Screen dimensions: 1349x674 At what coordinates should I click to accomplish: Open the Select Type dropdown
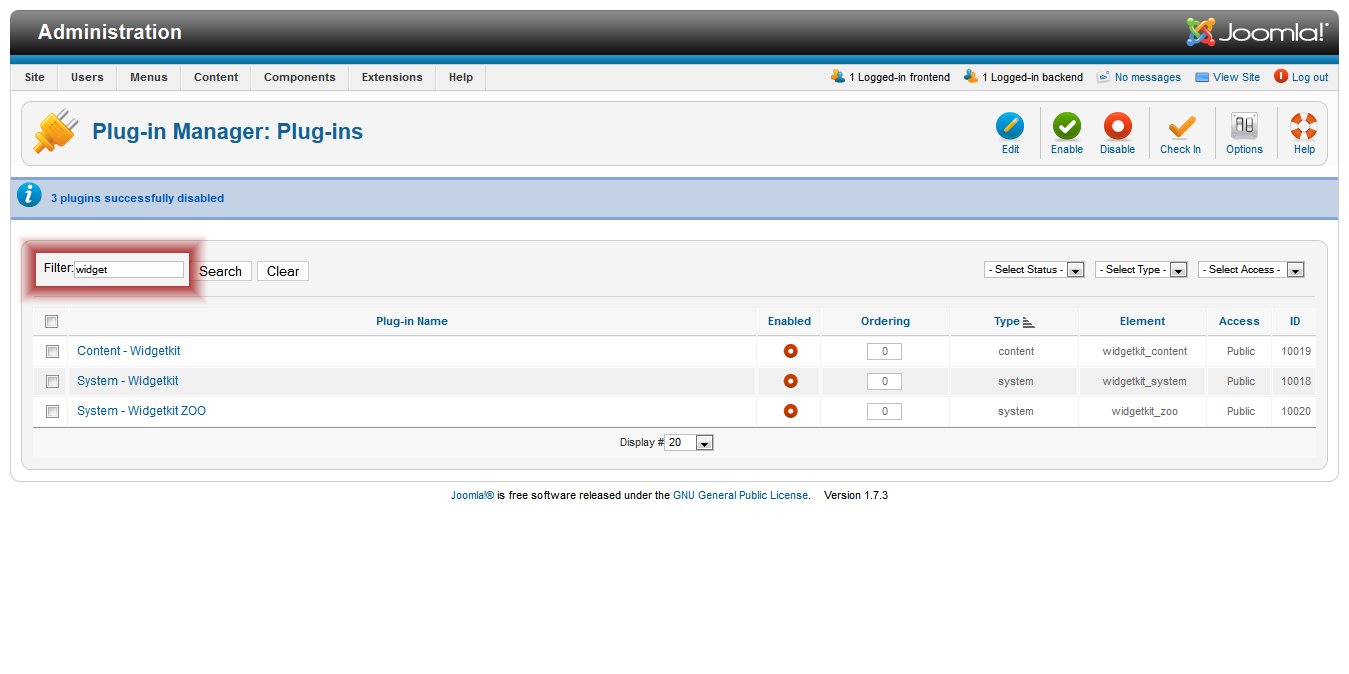1141,270
